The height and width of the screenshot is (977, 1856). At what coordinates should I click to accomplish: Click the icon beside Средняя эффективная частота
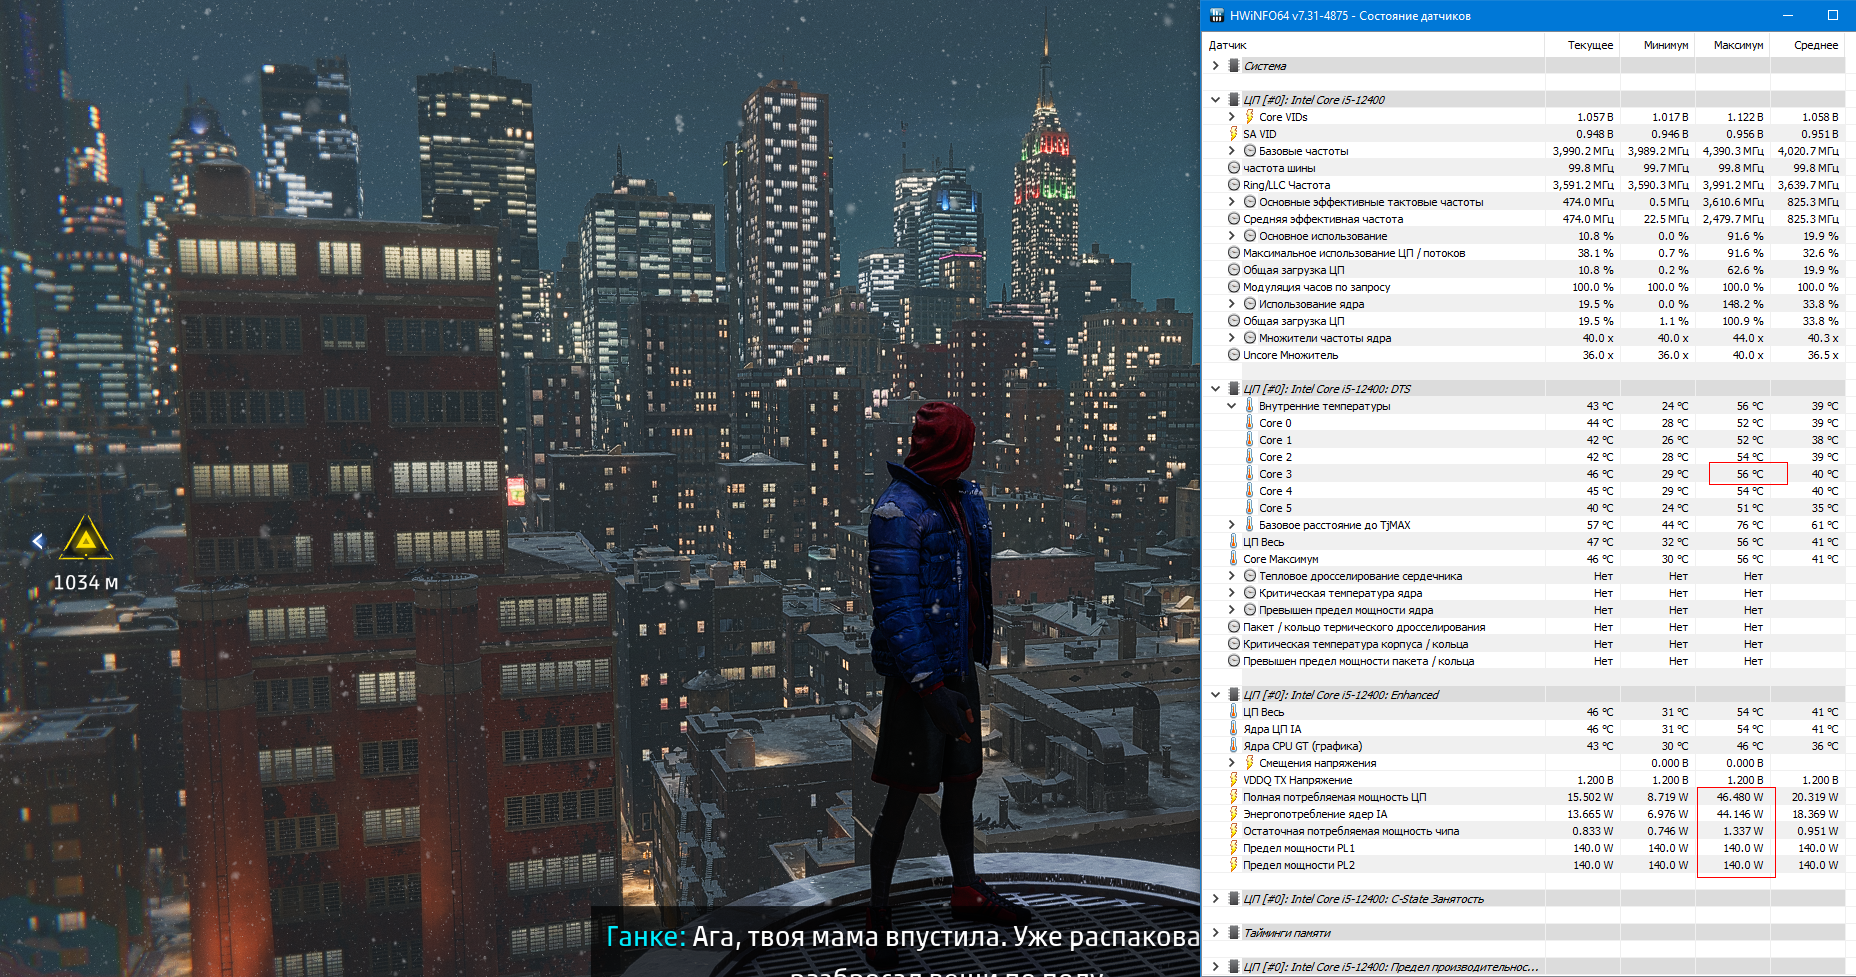pyautogui.click(x=1234, y=219)
